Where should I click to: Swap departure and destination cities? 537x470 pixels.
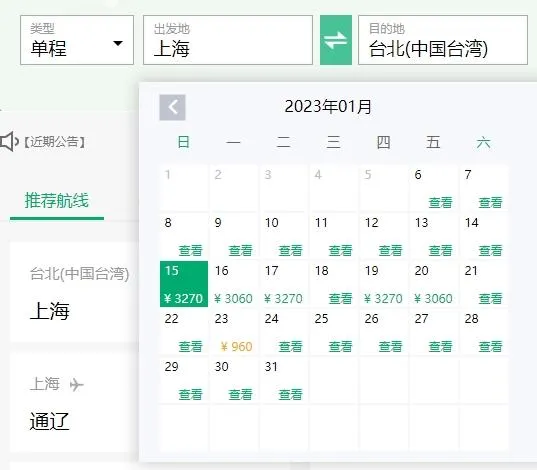point(336,40)
